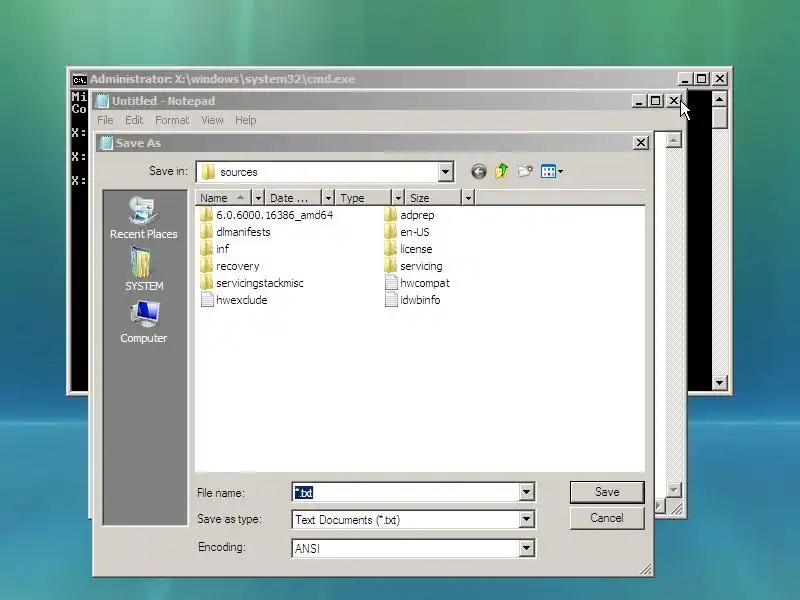The width and height of the screenshot is (800, 600).
Task: Open Notepad's View menu
Action: click(212, 120)
